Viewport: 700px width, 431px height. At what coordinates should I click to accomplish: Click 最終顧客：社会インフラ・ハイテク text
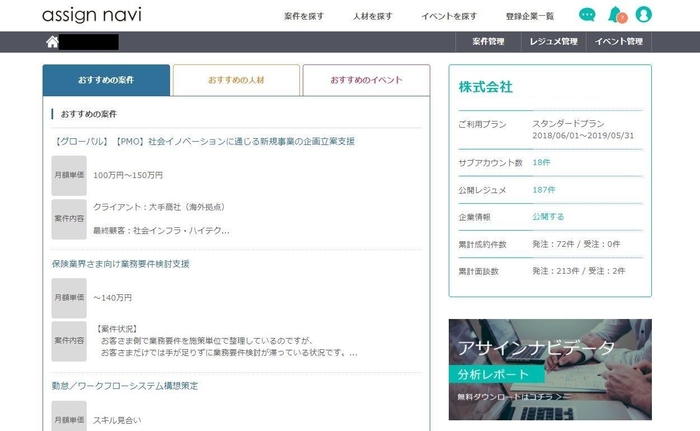[161, 231]
